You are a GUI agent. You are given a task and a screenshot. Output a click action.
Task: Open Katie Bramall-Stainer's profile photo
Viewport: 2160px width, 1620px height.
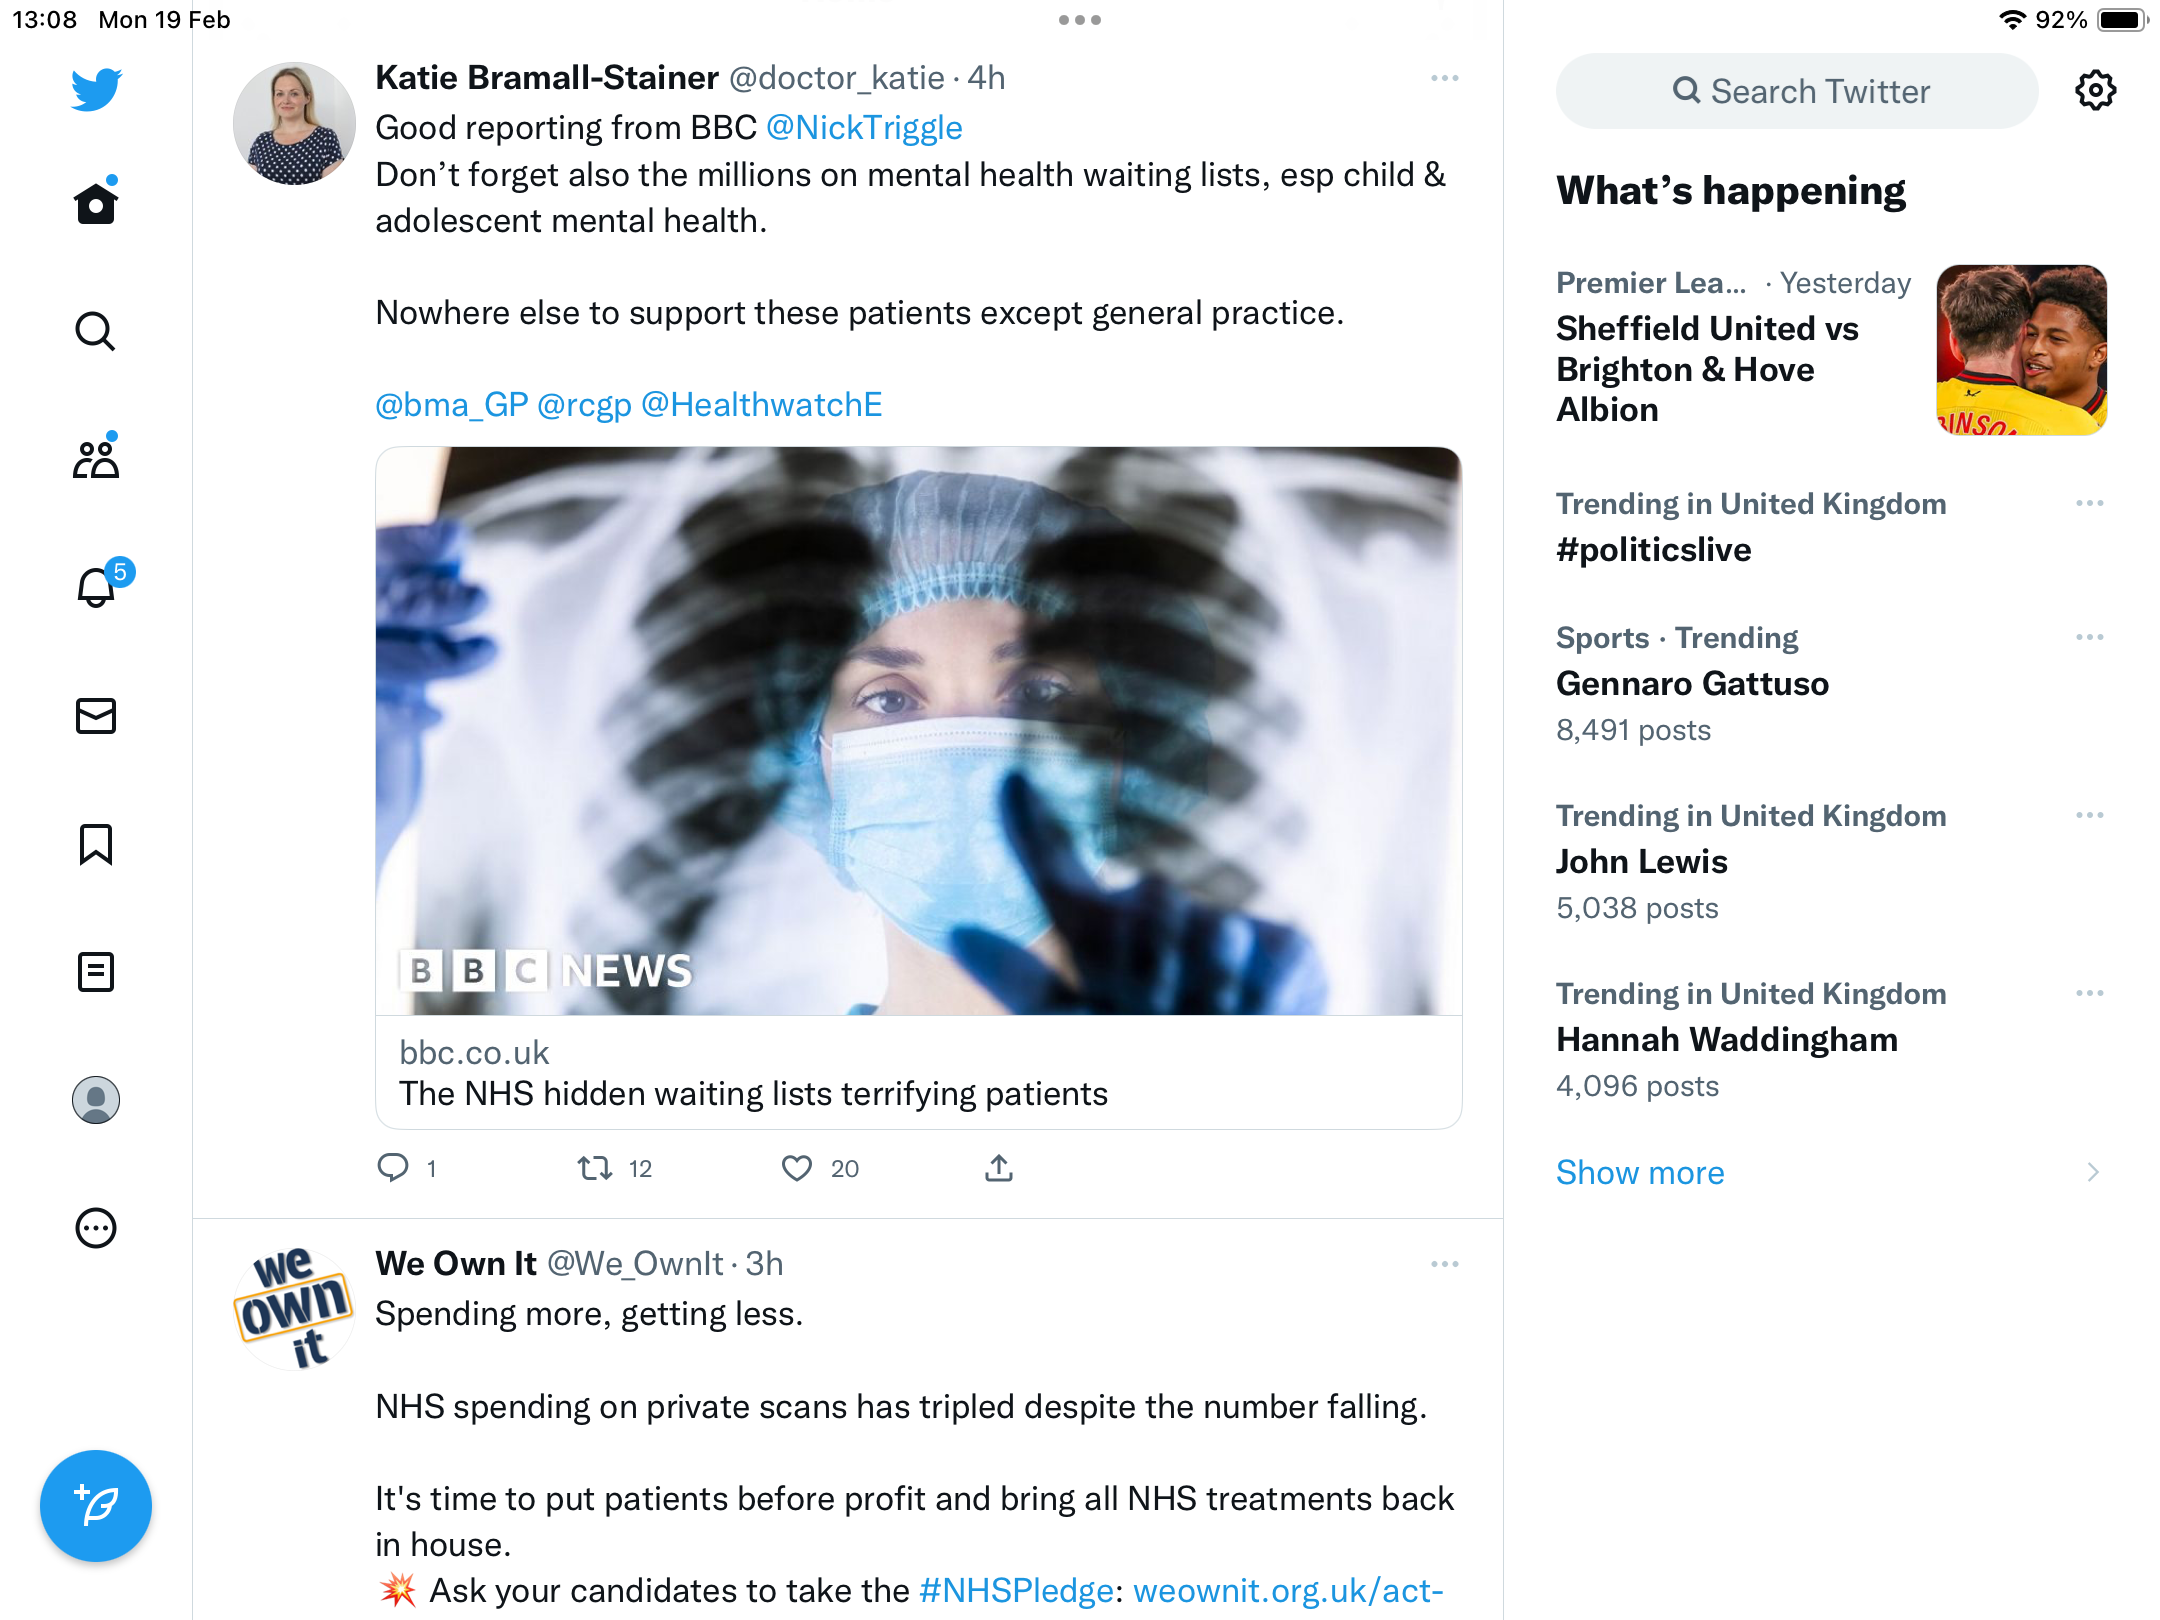click(294, 123)
